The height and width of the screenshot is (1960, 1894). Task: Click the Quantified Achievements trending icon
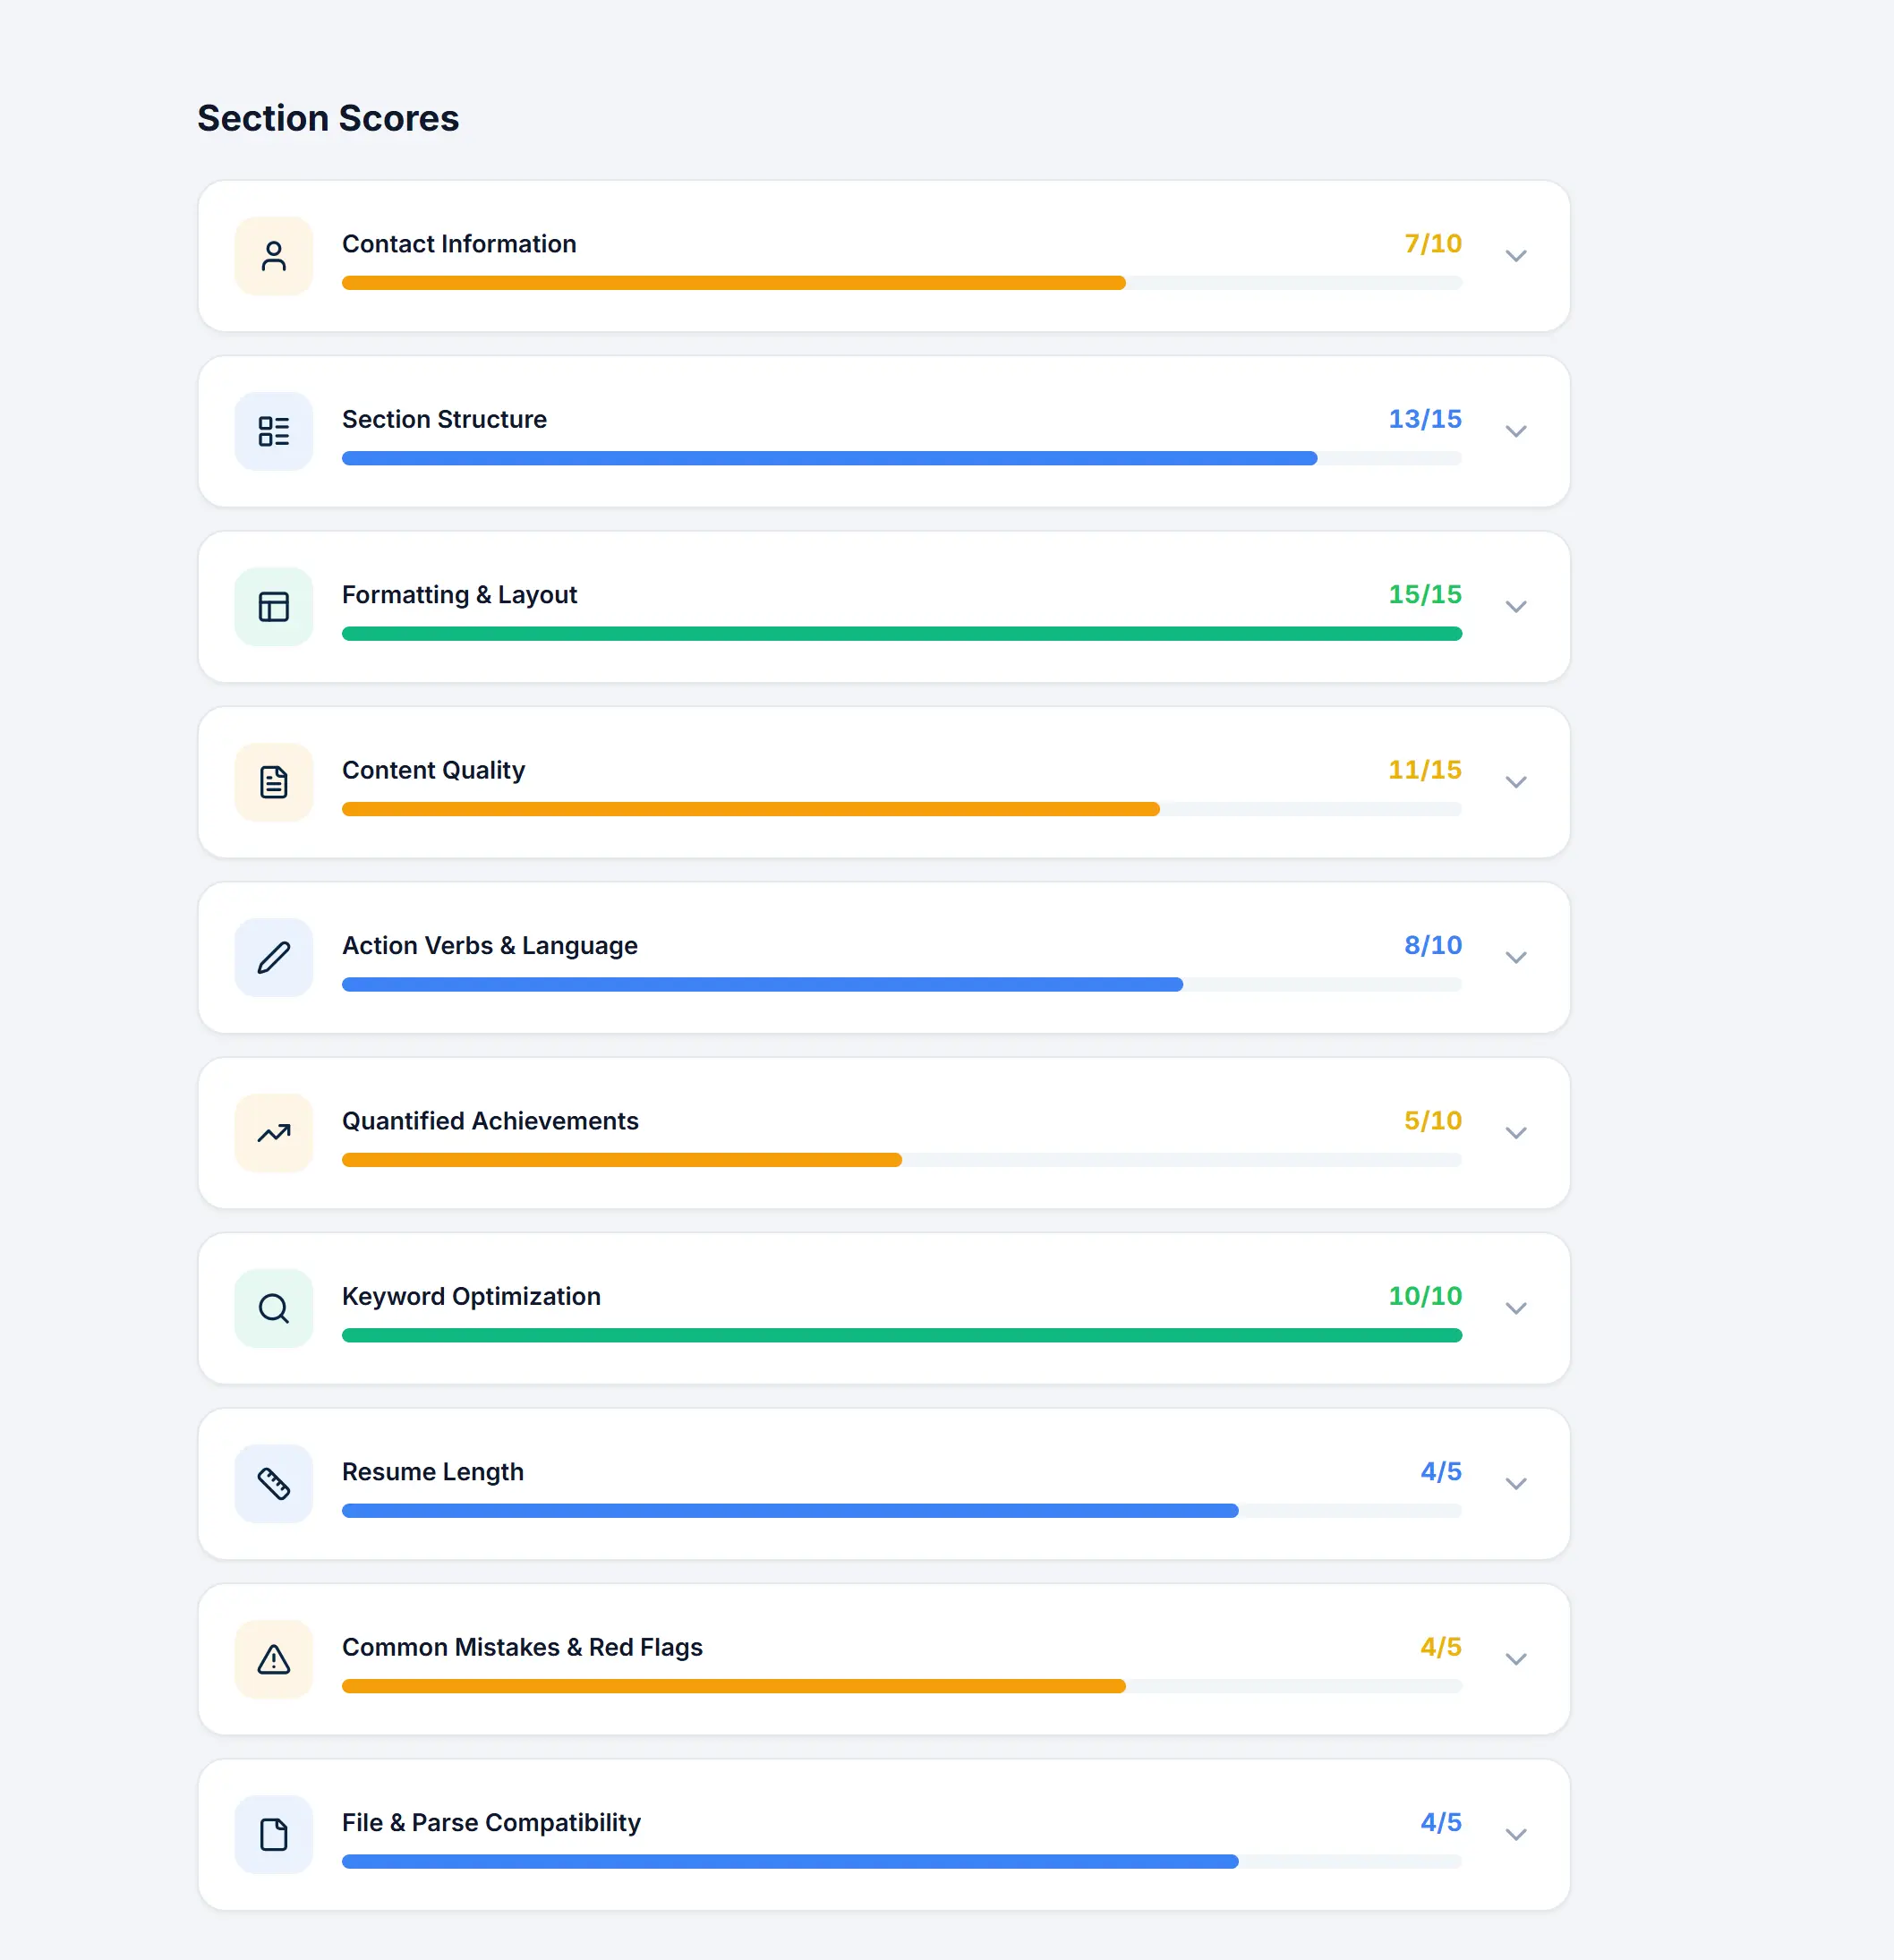[273, 1133]
